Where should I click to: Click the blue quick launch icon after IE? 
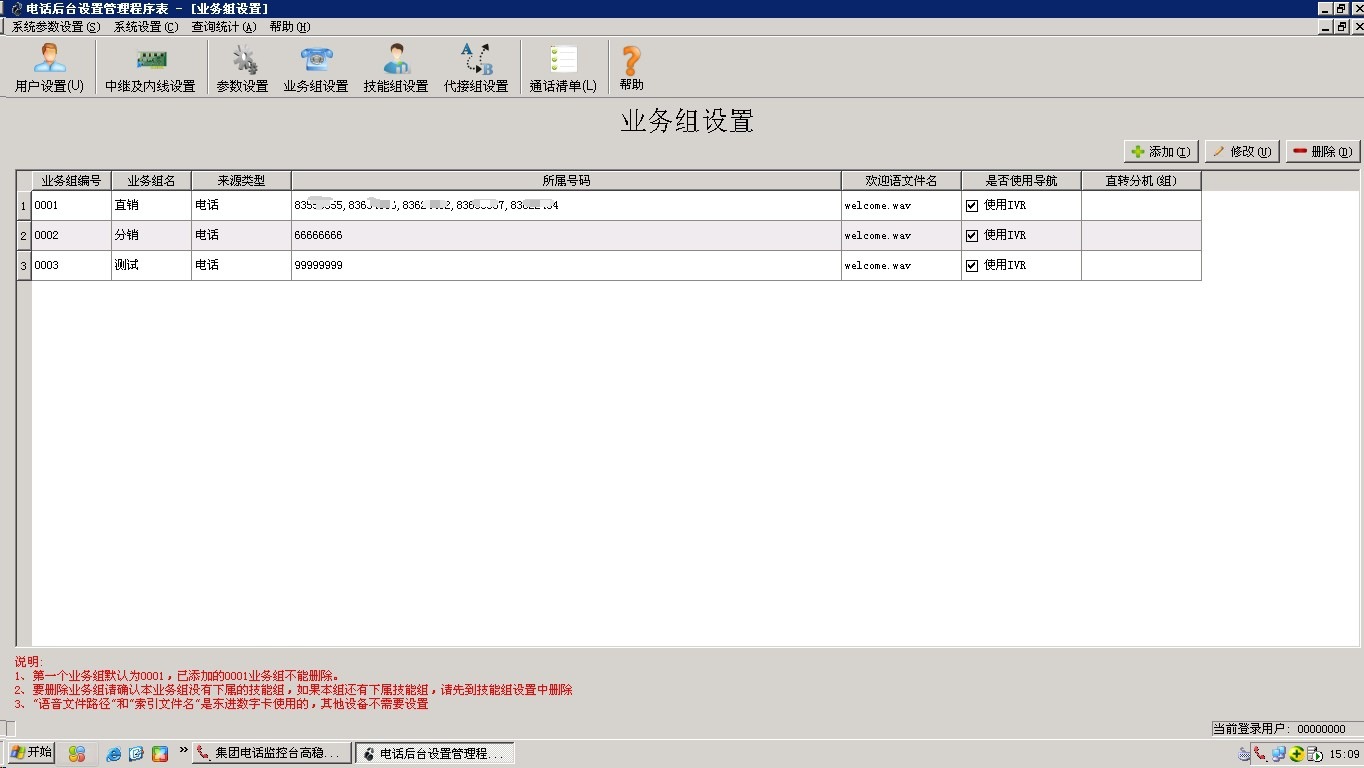tap(136, 754)
